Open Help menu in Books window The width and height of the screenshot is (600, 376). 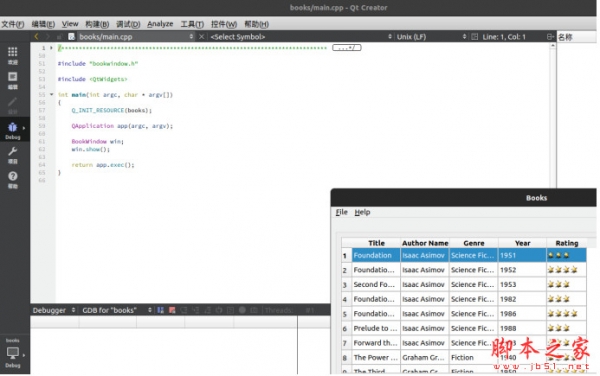(x=362, y=212)
